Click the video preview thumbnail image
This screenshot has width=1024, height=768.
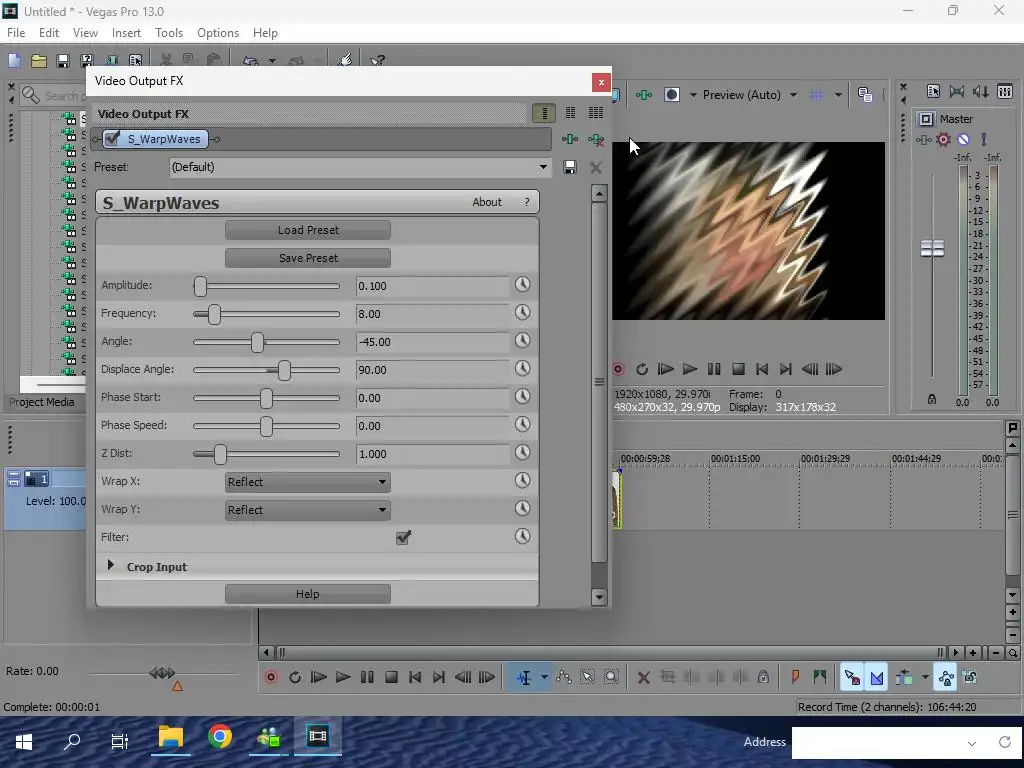748,231
